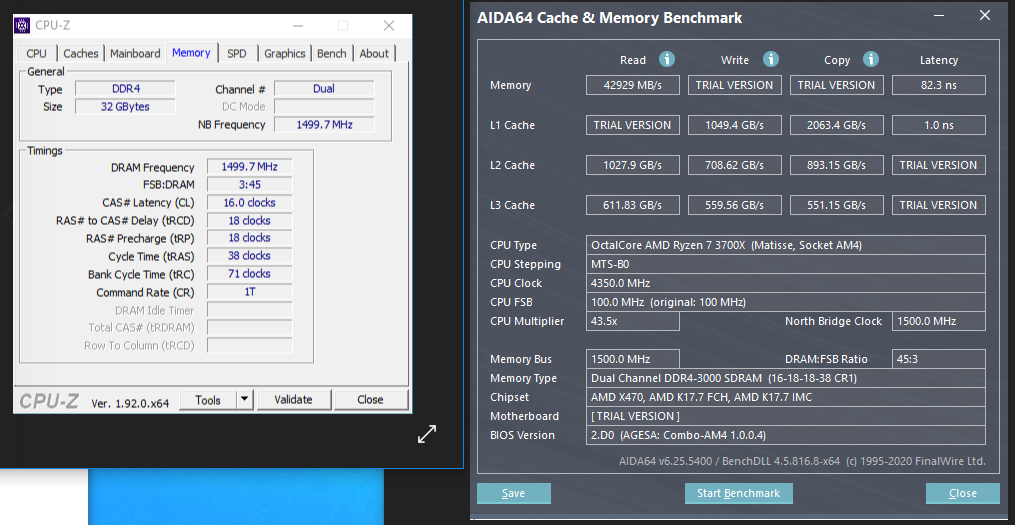Click the NB Frequency 1499.7 MHz field
Image resolution: width=1015 pixels, height=525 pixels.
click(324, 124)
